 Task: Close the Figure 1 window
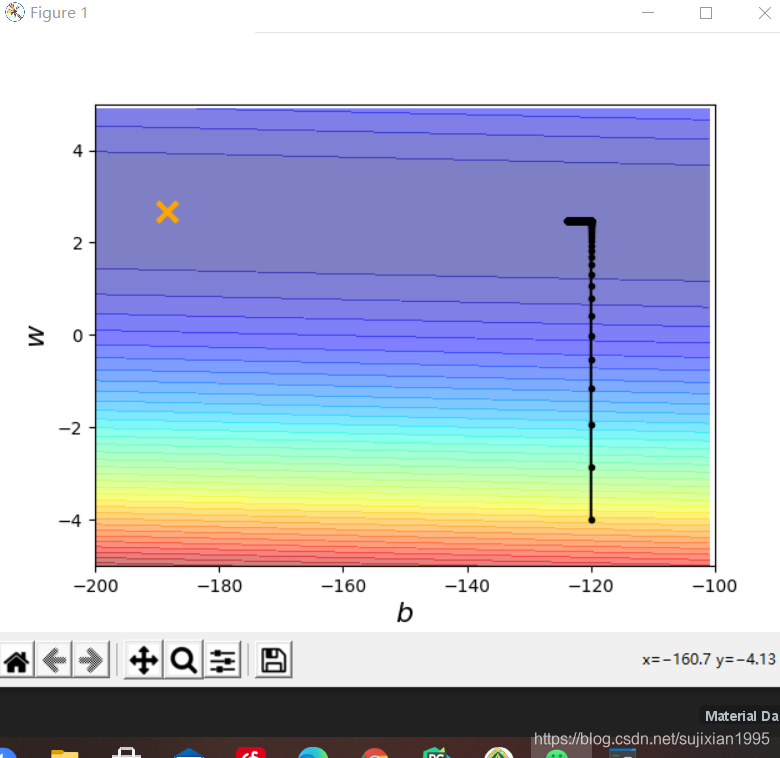pyautogui.click(x=765, y=13)
